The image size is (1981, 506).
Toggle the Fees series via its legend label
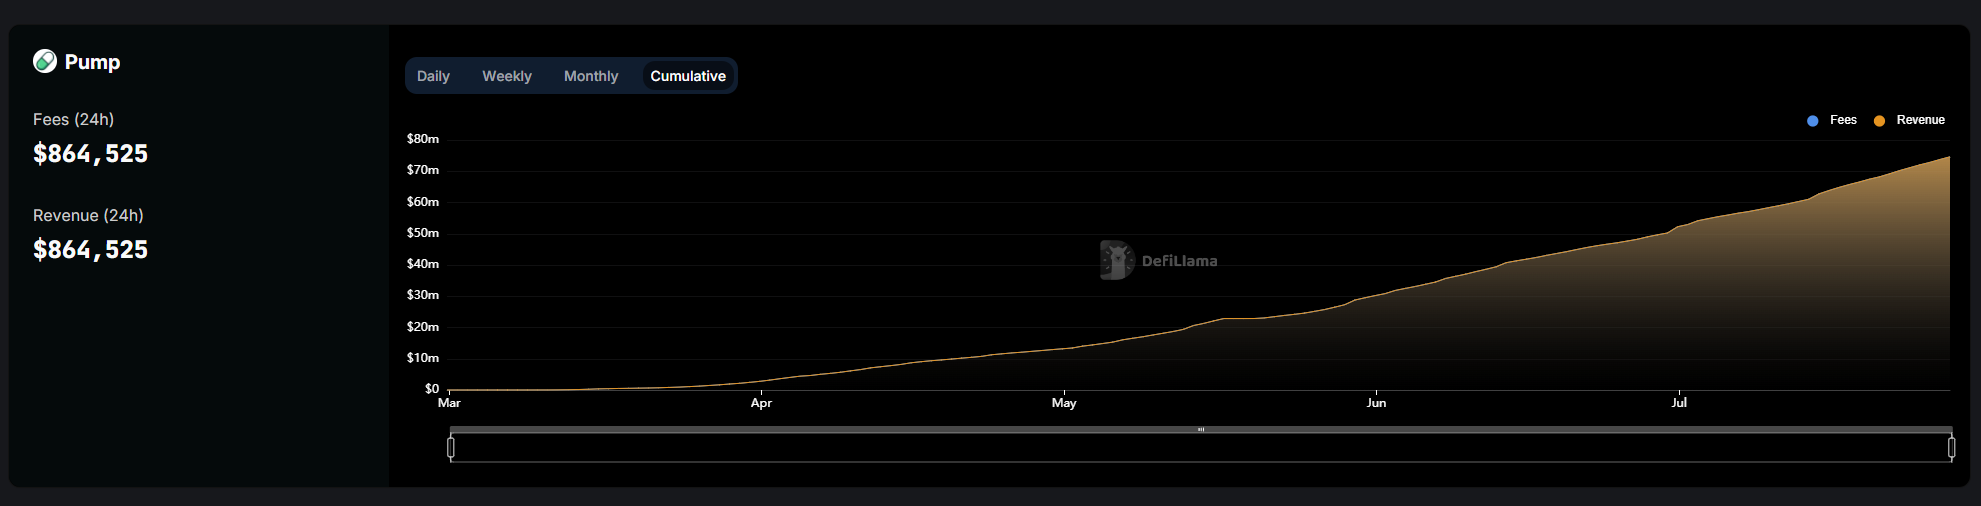pyautogui.click(x=1842, y=120)
